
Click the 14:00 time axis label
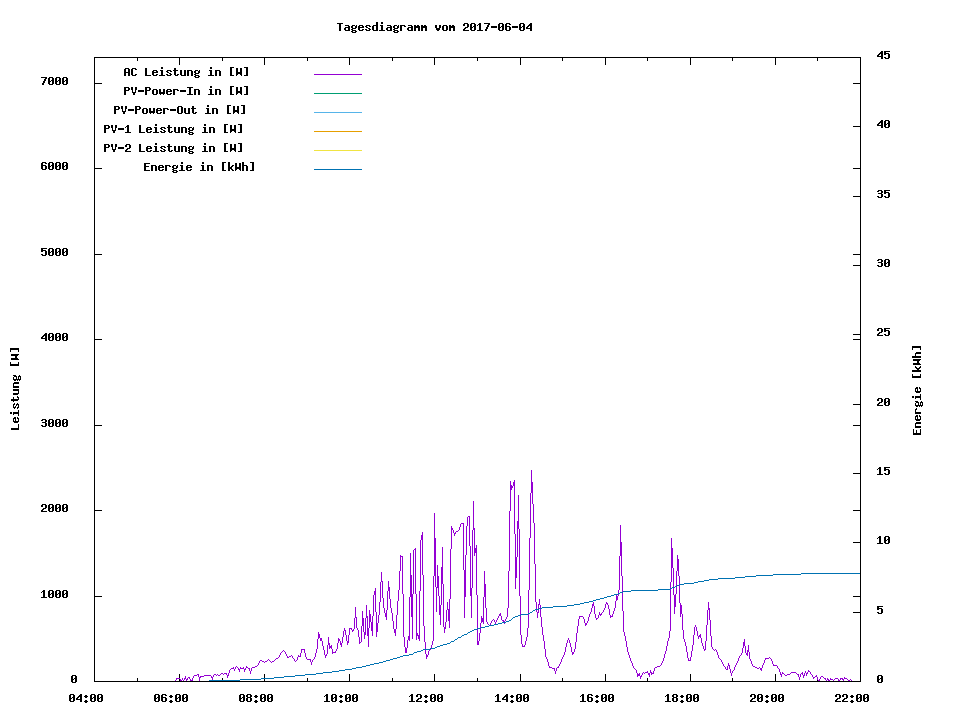pos(513,698)
